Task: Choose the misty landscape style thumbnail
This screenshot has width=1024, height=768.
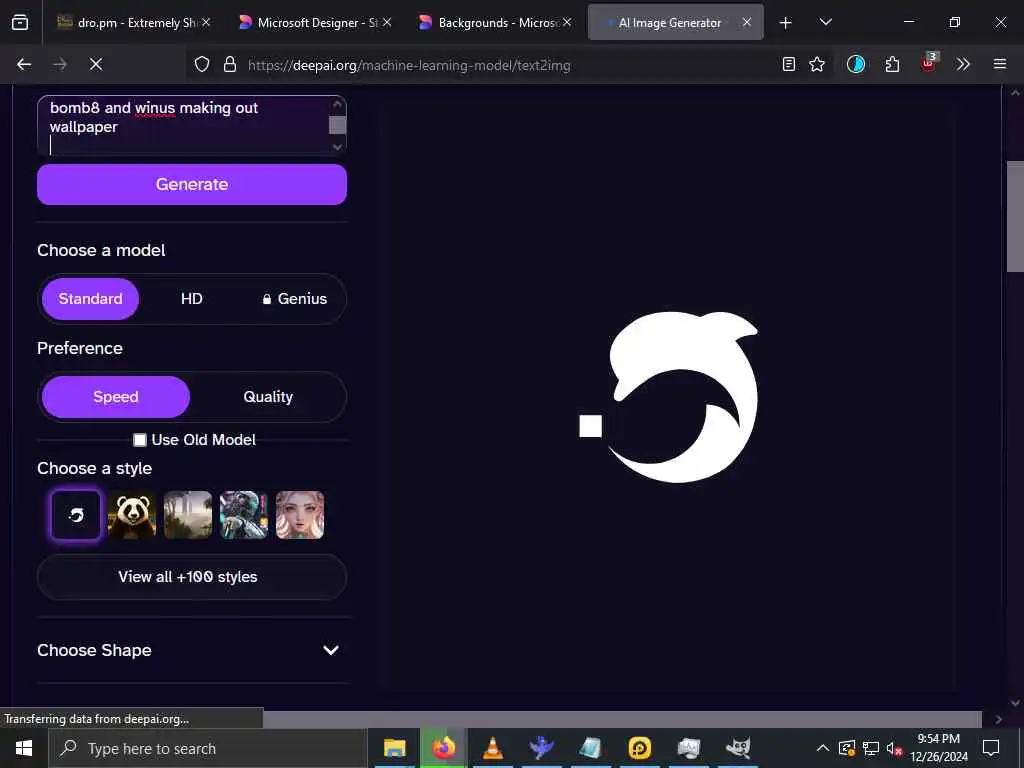Action: pos(188,515)
